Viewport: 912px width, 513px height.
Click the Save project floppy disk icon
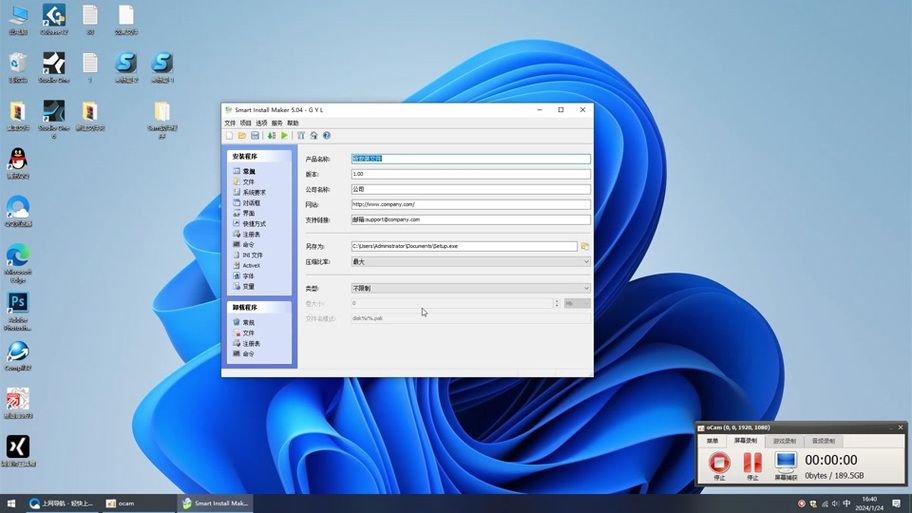255,136
